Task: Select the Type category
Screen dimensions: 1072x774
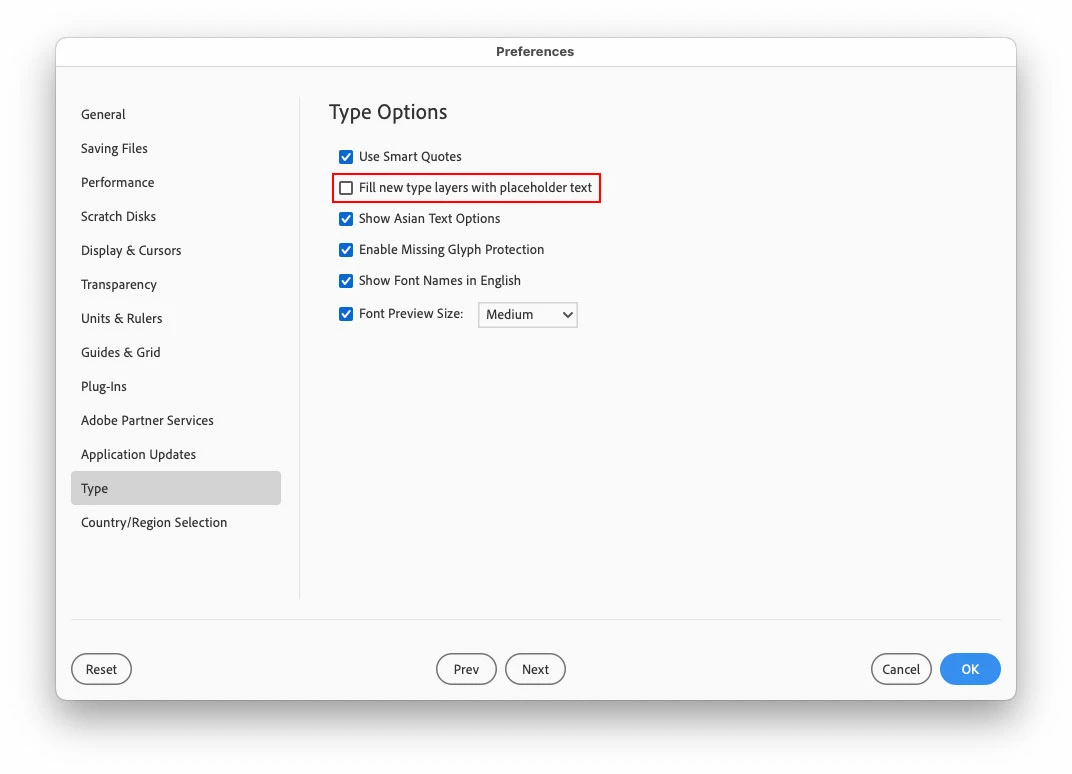Action: 176,488
